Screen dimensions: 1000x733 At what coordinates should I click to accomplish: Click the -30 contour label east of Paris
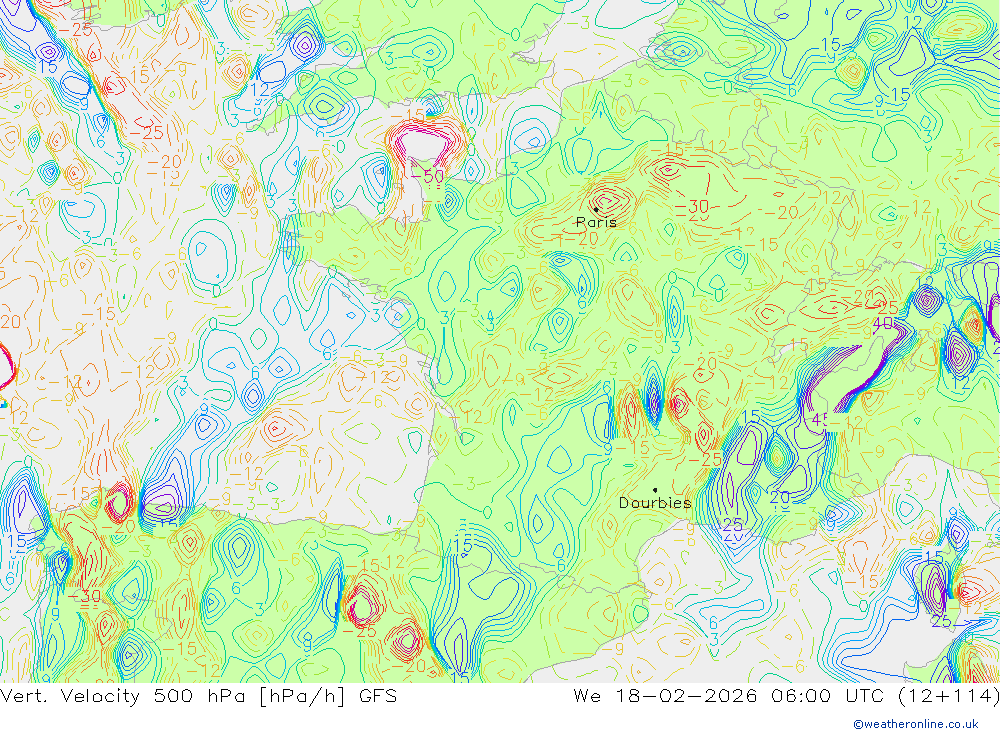[x=693, y=206]
